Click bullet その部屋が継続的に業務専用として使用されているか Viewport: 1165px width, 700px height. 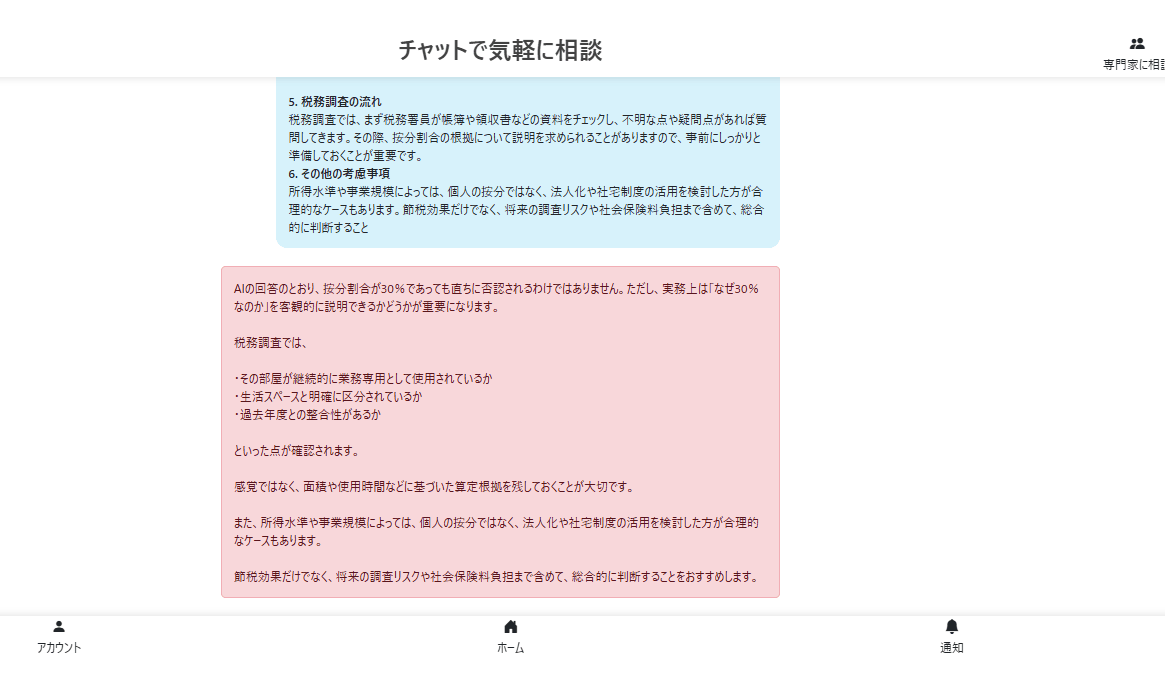point(363,379)
